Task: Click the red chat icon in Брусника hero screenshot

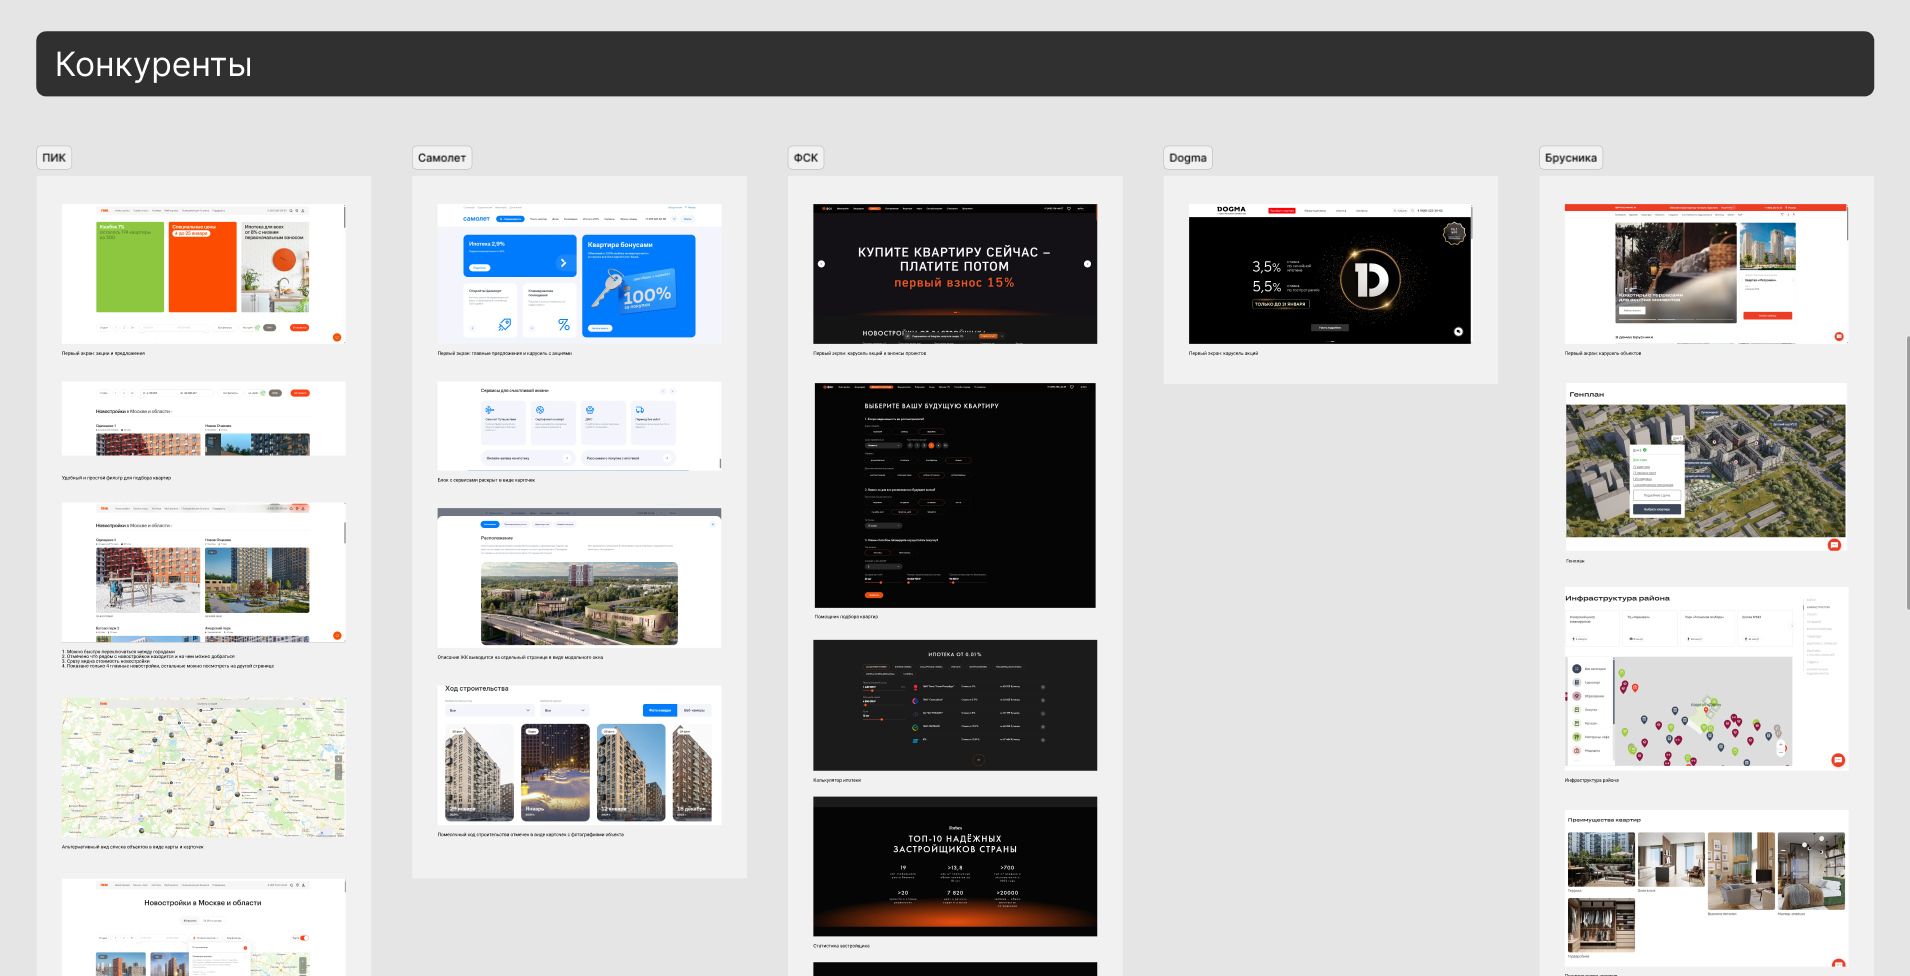Action: [1838, 336]
